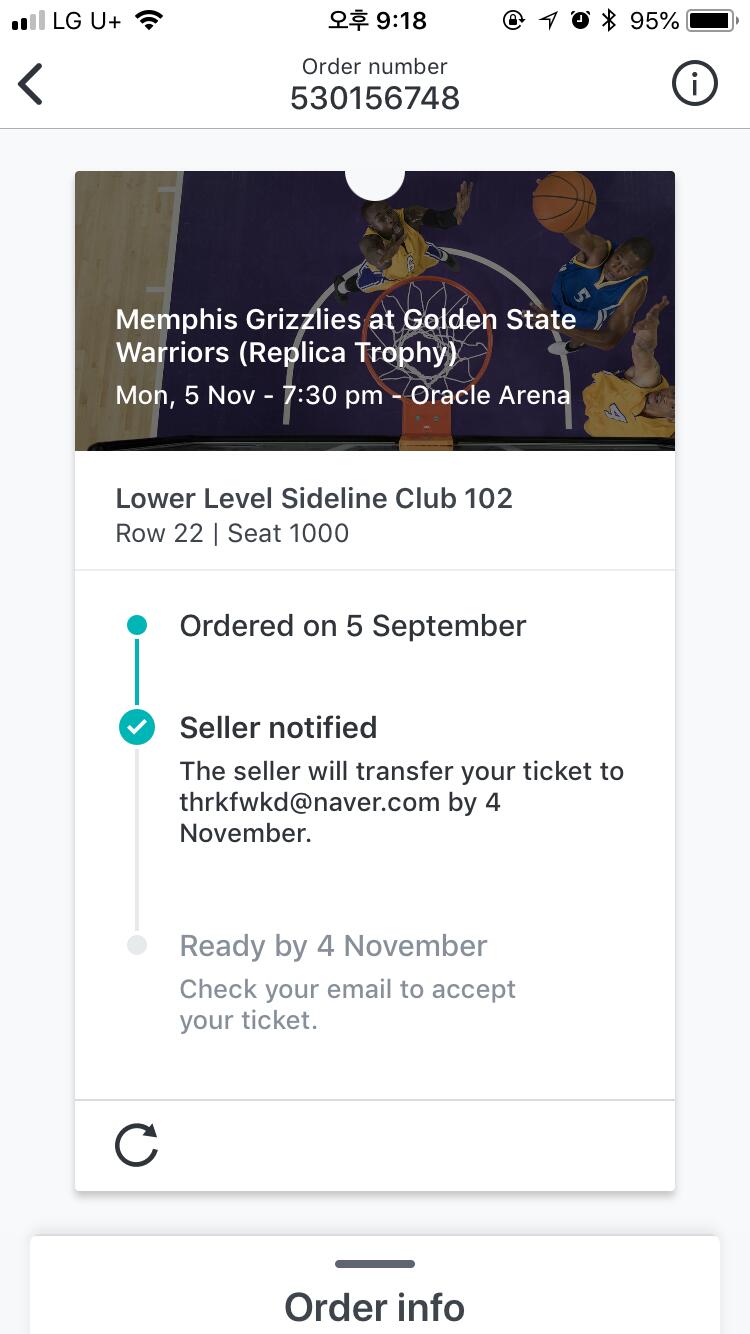Tap the thrkfwkd@naver.com email address
Screen dimensions: 750x1334
[309, 802]
